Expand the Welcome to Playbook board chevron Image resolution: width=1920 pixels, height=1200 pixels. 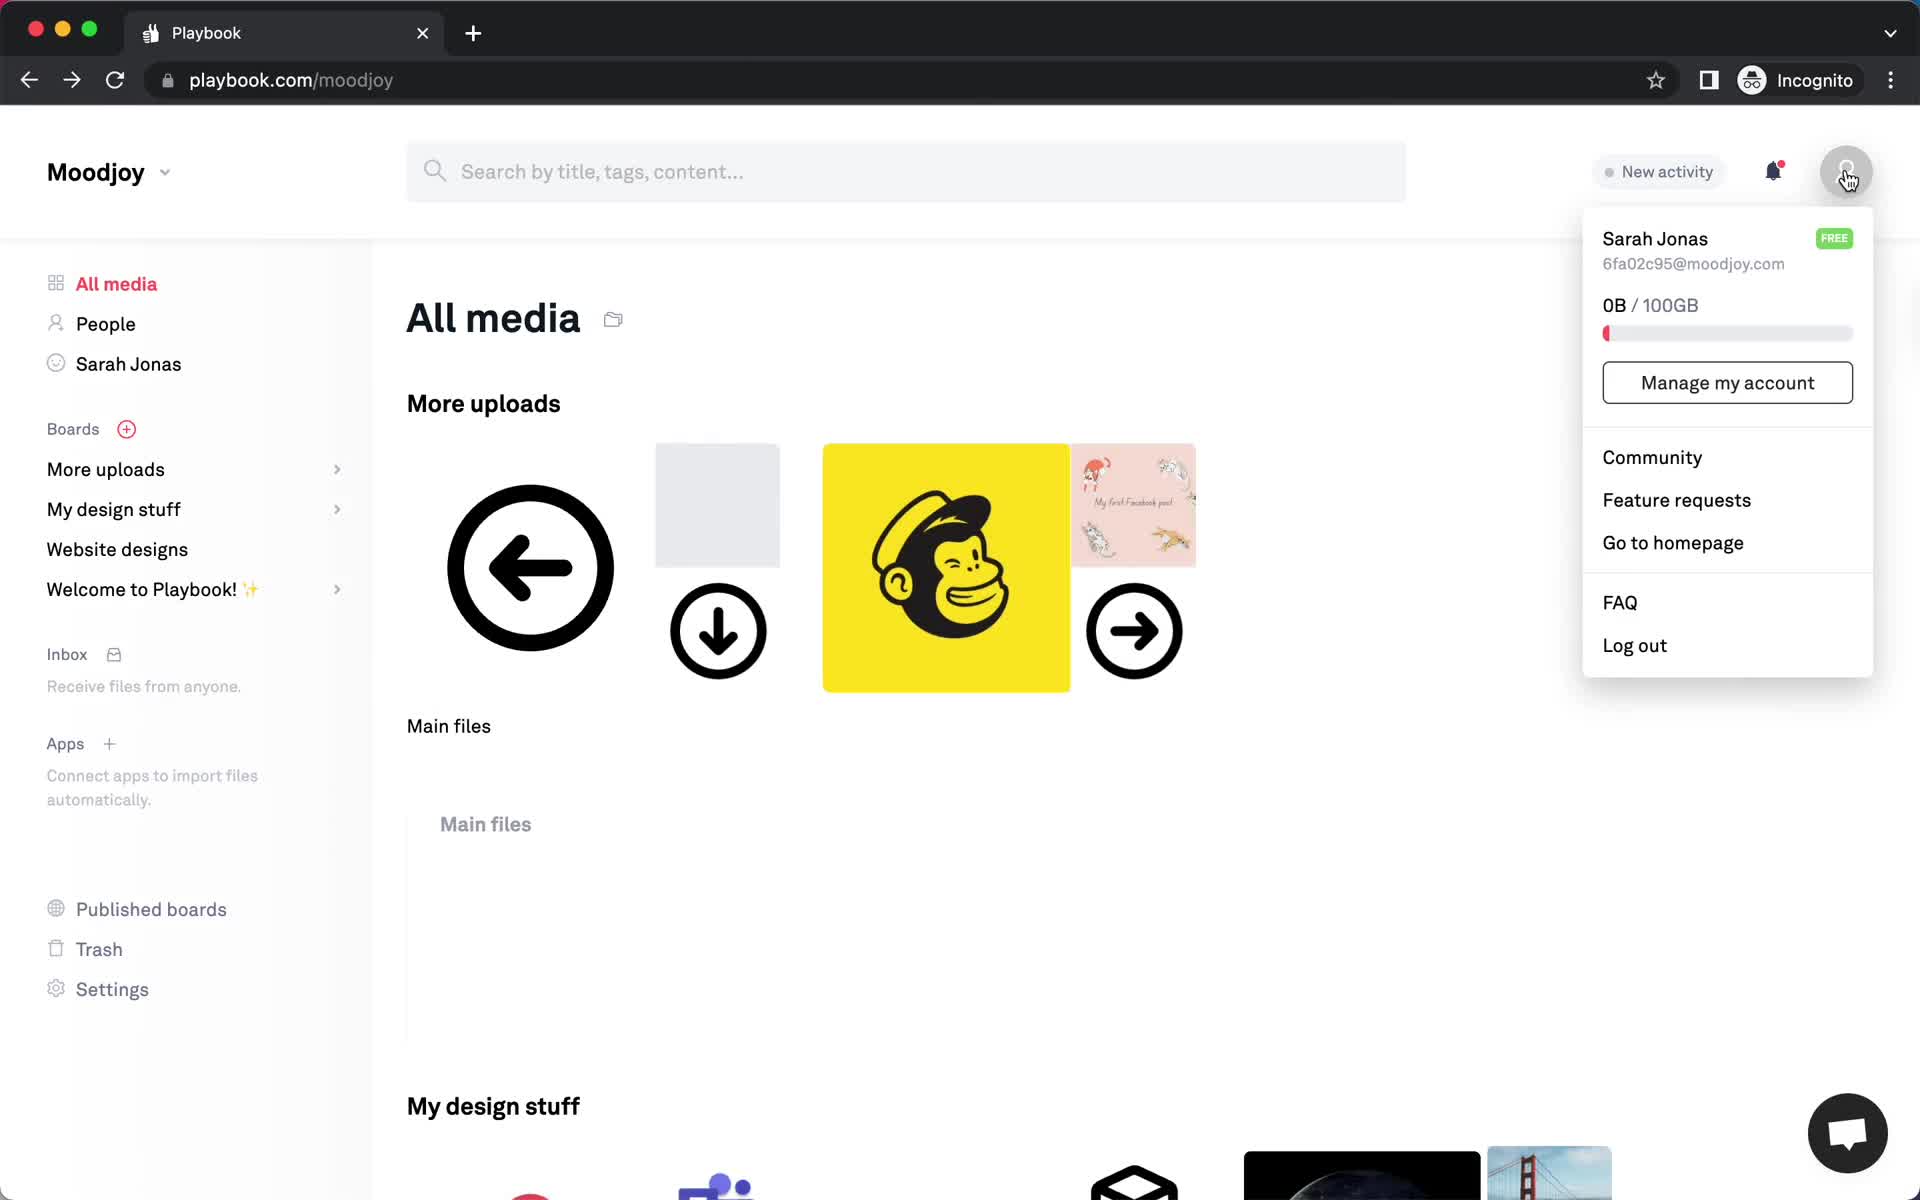tap(337, 589)
